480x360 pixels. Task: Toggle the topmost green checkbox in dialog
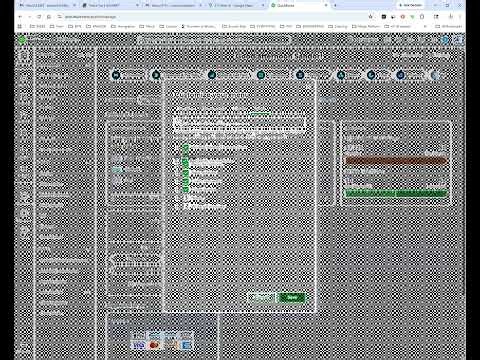[x=186, y=148]
